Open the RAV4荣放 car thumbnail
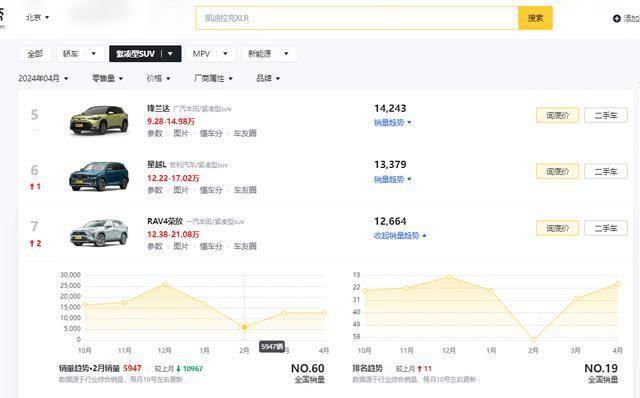 pos(99,233)
